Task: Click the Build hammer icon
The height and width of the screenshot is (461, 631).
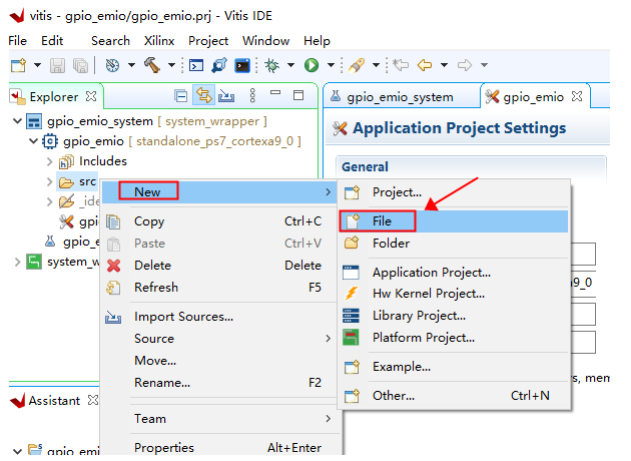Action: tap(153, 65)
